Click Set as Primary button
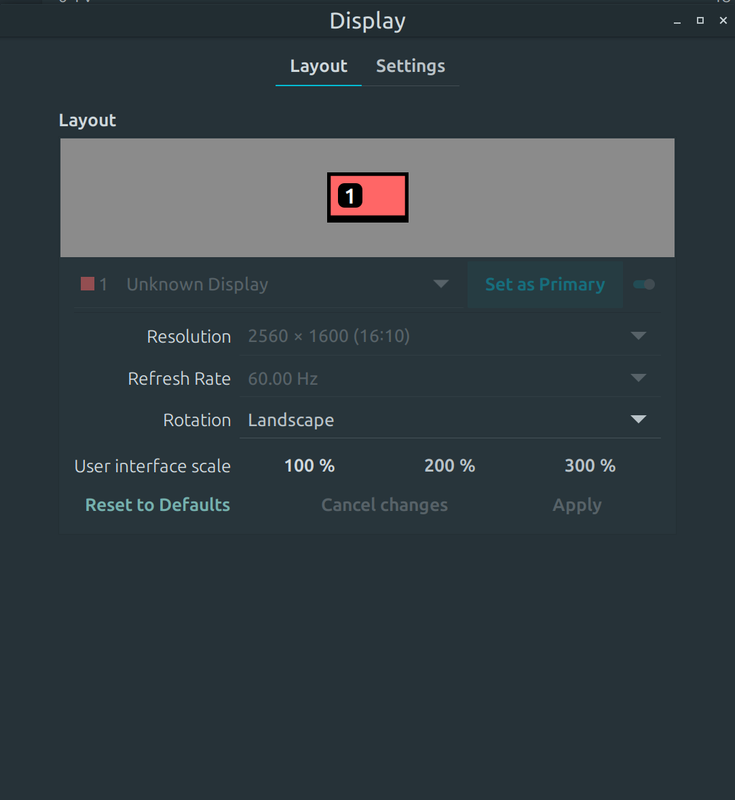Viewport: 735px width, 800px height. [545, 284]
